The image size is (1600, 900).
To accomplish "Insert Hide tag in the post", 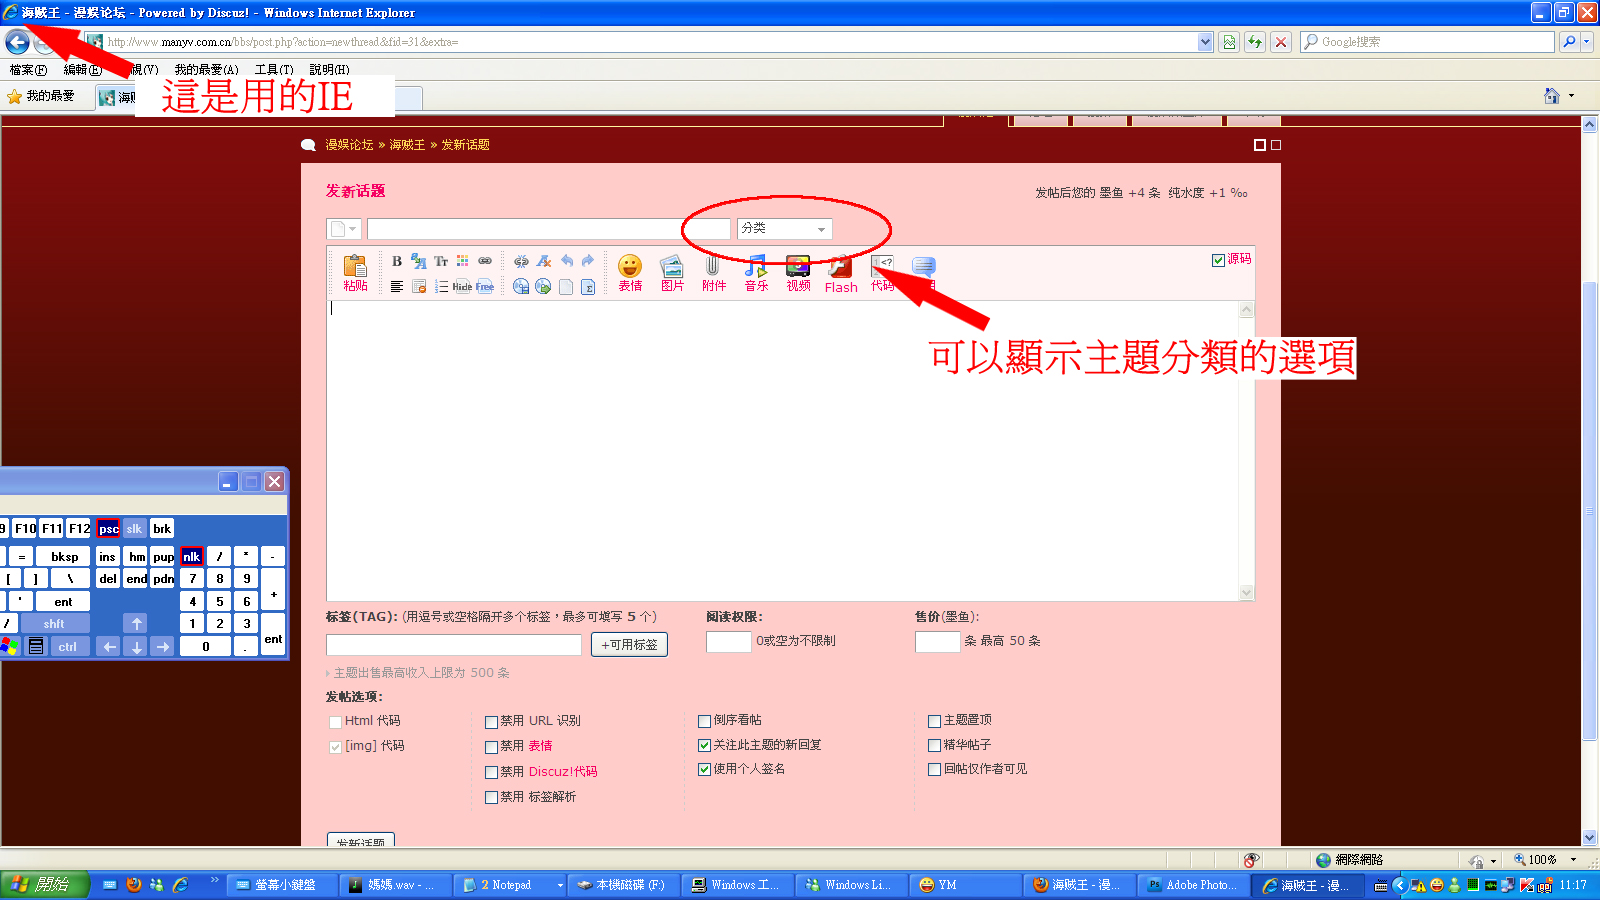I will point(462,287).
